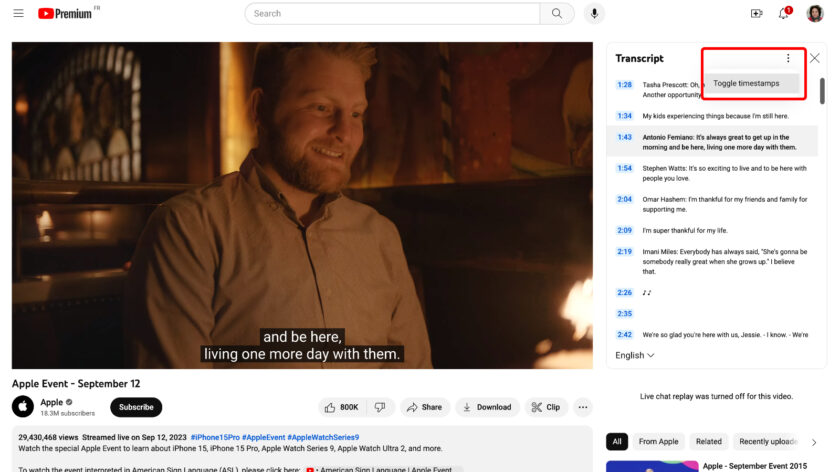Jump to transcript timestamp 2:04
This screenshot has height=472, width=840.
(624, 199)
